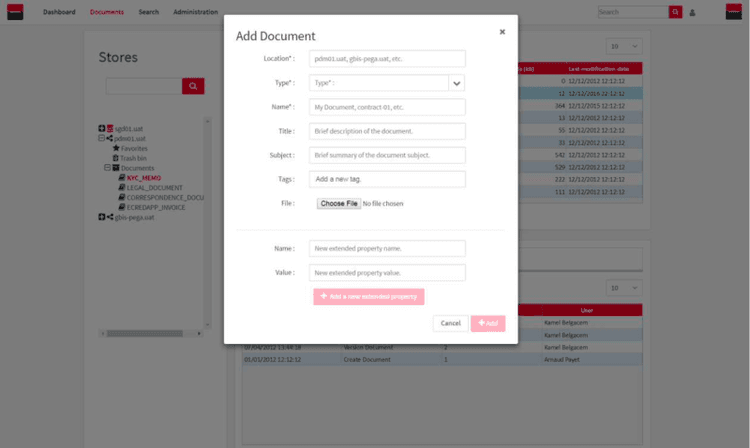The width and height of the screenshot is (750, 448).
Task: Select sgd01.uat in the tree
Action: tap(129, 129)
